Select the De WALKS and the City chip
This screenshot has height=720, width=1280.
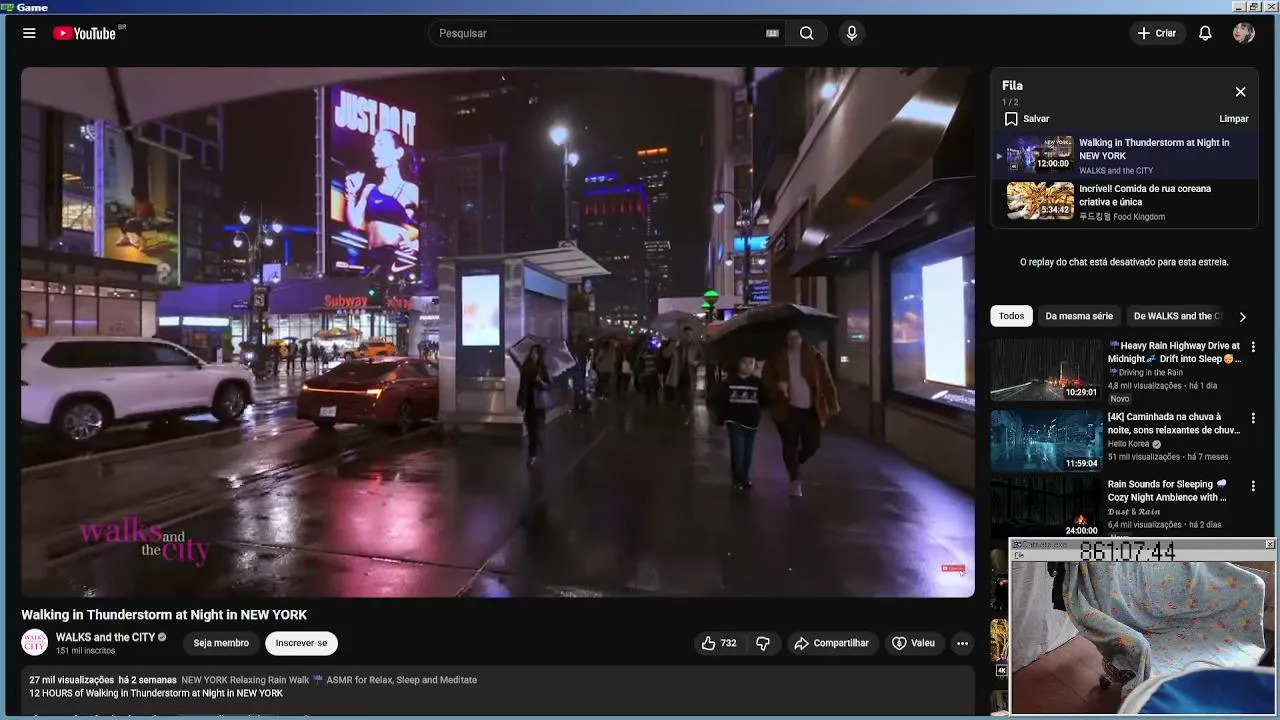[1177, 316]
